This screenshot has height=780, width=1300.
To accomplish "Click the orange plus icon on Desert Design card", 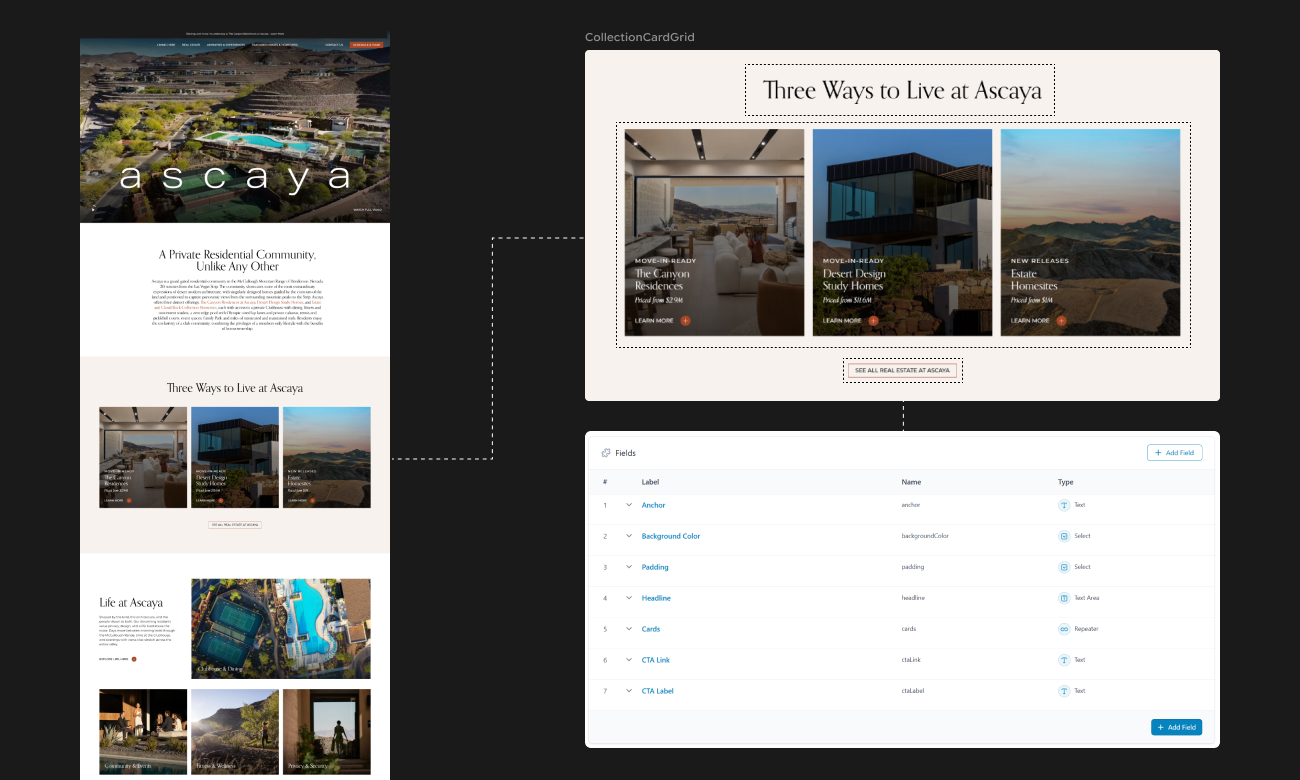I will [873, 321].
